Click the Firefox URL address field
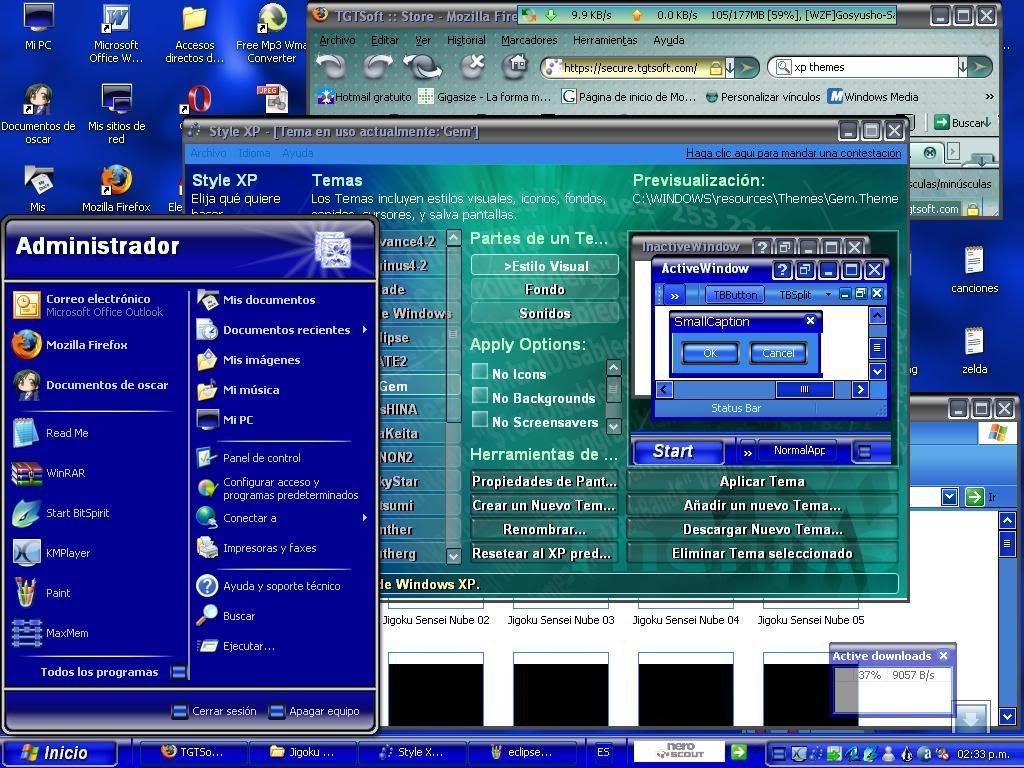The image size is (1024, 768). [x=630, y=67]
